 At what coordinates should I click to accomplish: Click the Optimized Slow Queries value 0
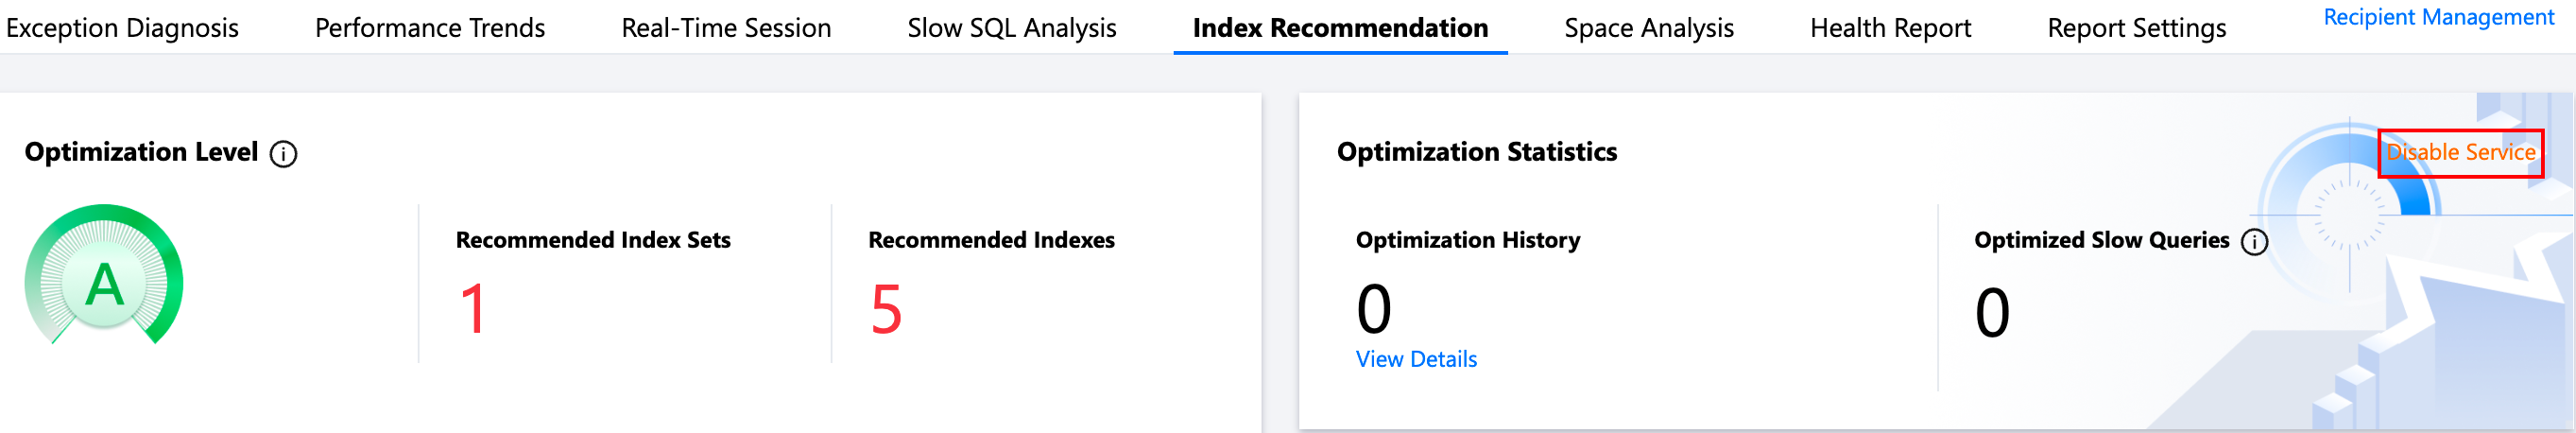click(x=1992, y=312)
